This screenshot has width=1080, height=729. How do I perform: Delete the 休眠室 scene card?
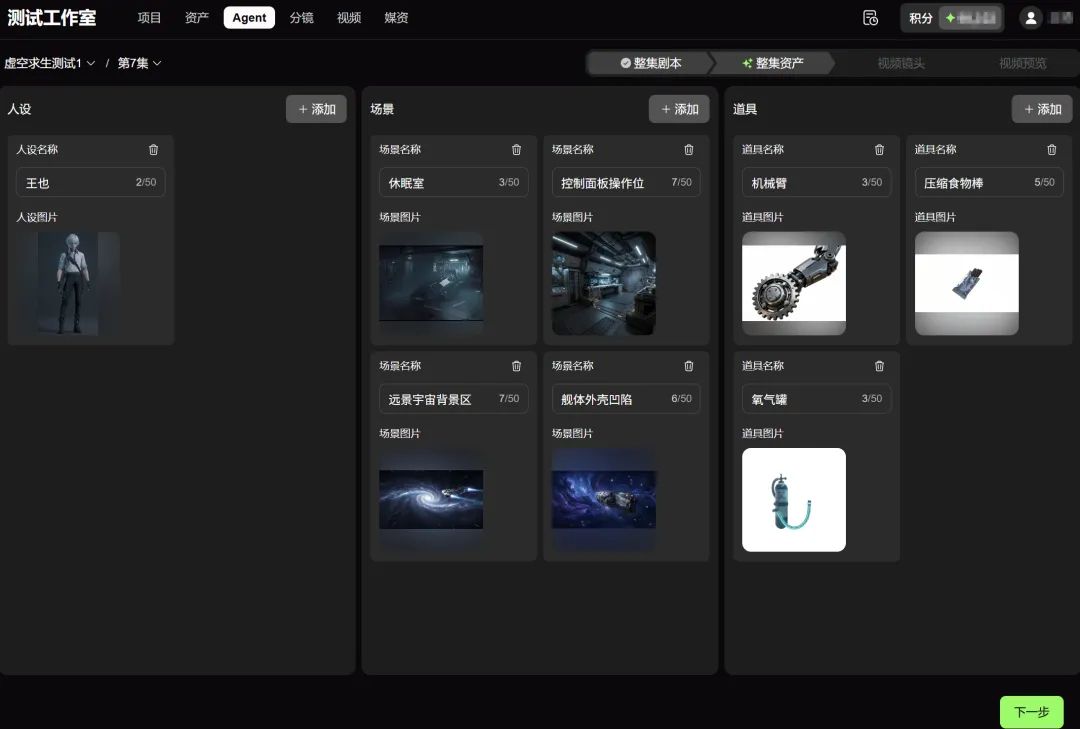point(516,149)
